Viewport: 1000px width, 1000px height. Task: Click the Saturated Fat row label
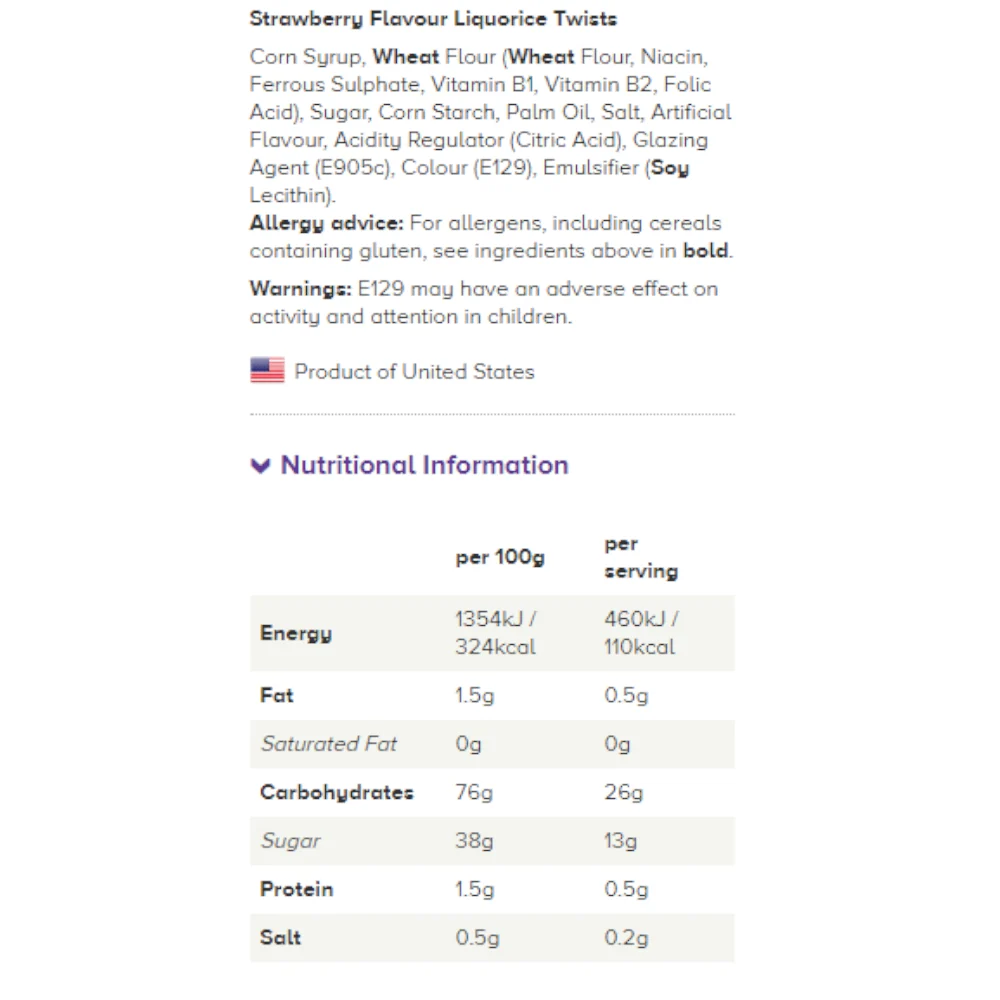[328, 744]
